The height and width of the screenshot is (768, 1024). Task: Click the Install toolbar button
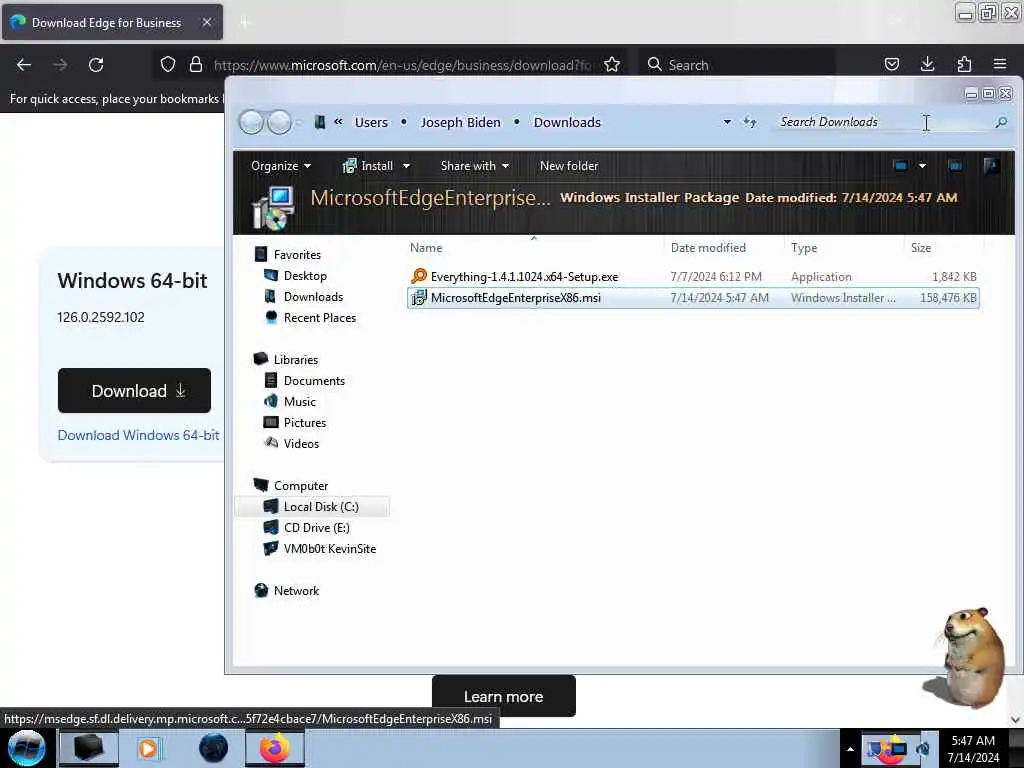click(x=368, y=166)
